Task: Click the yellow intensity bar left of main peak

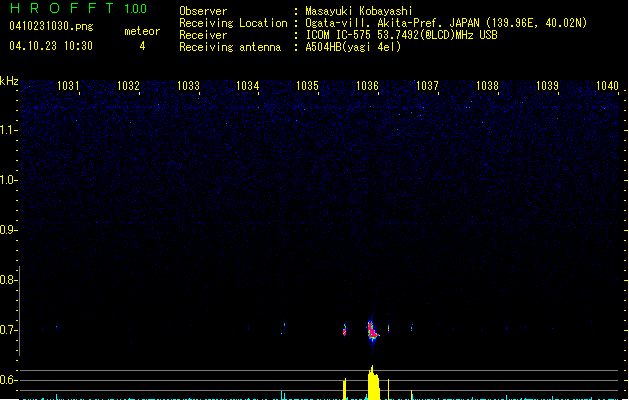Action: 345,389
